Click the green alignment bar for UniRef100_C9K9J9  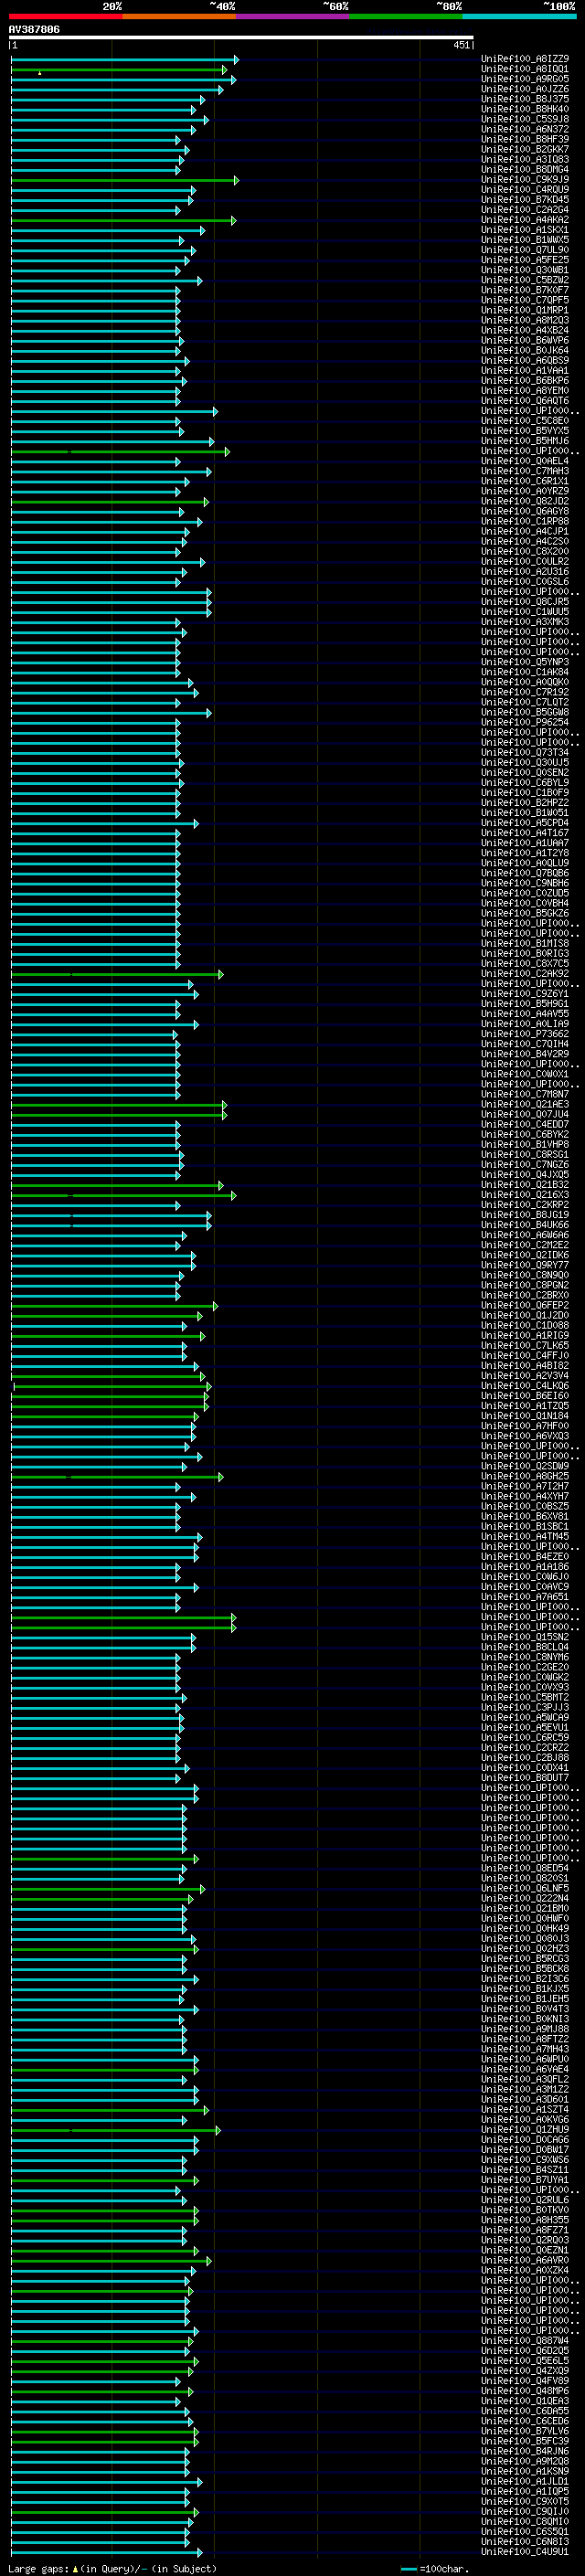pyautogui.click(x=125, y=181)
